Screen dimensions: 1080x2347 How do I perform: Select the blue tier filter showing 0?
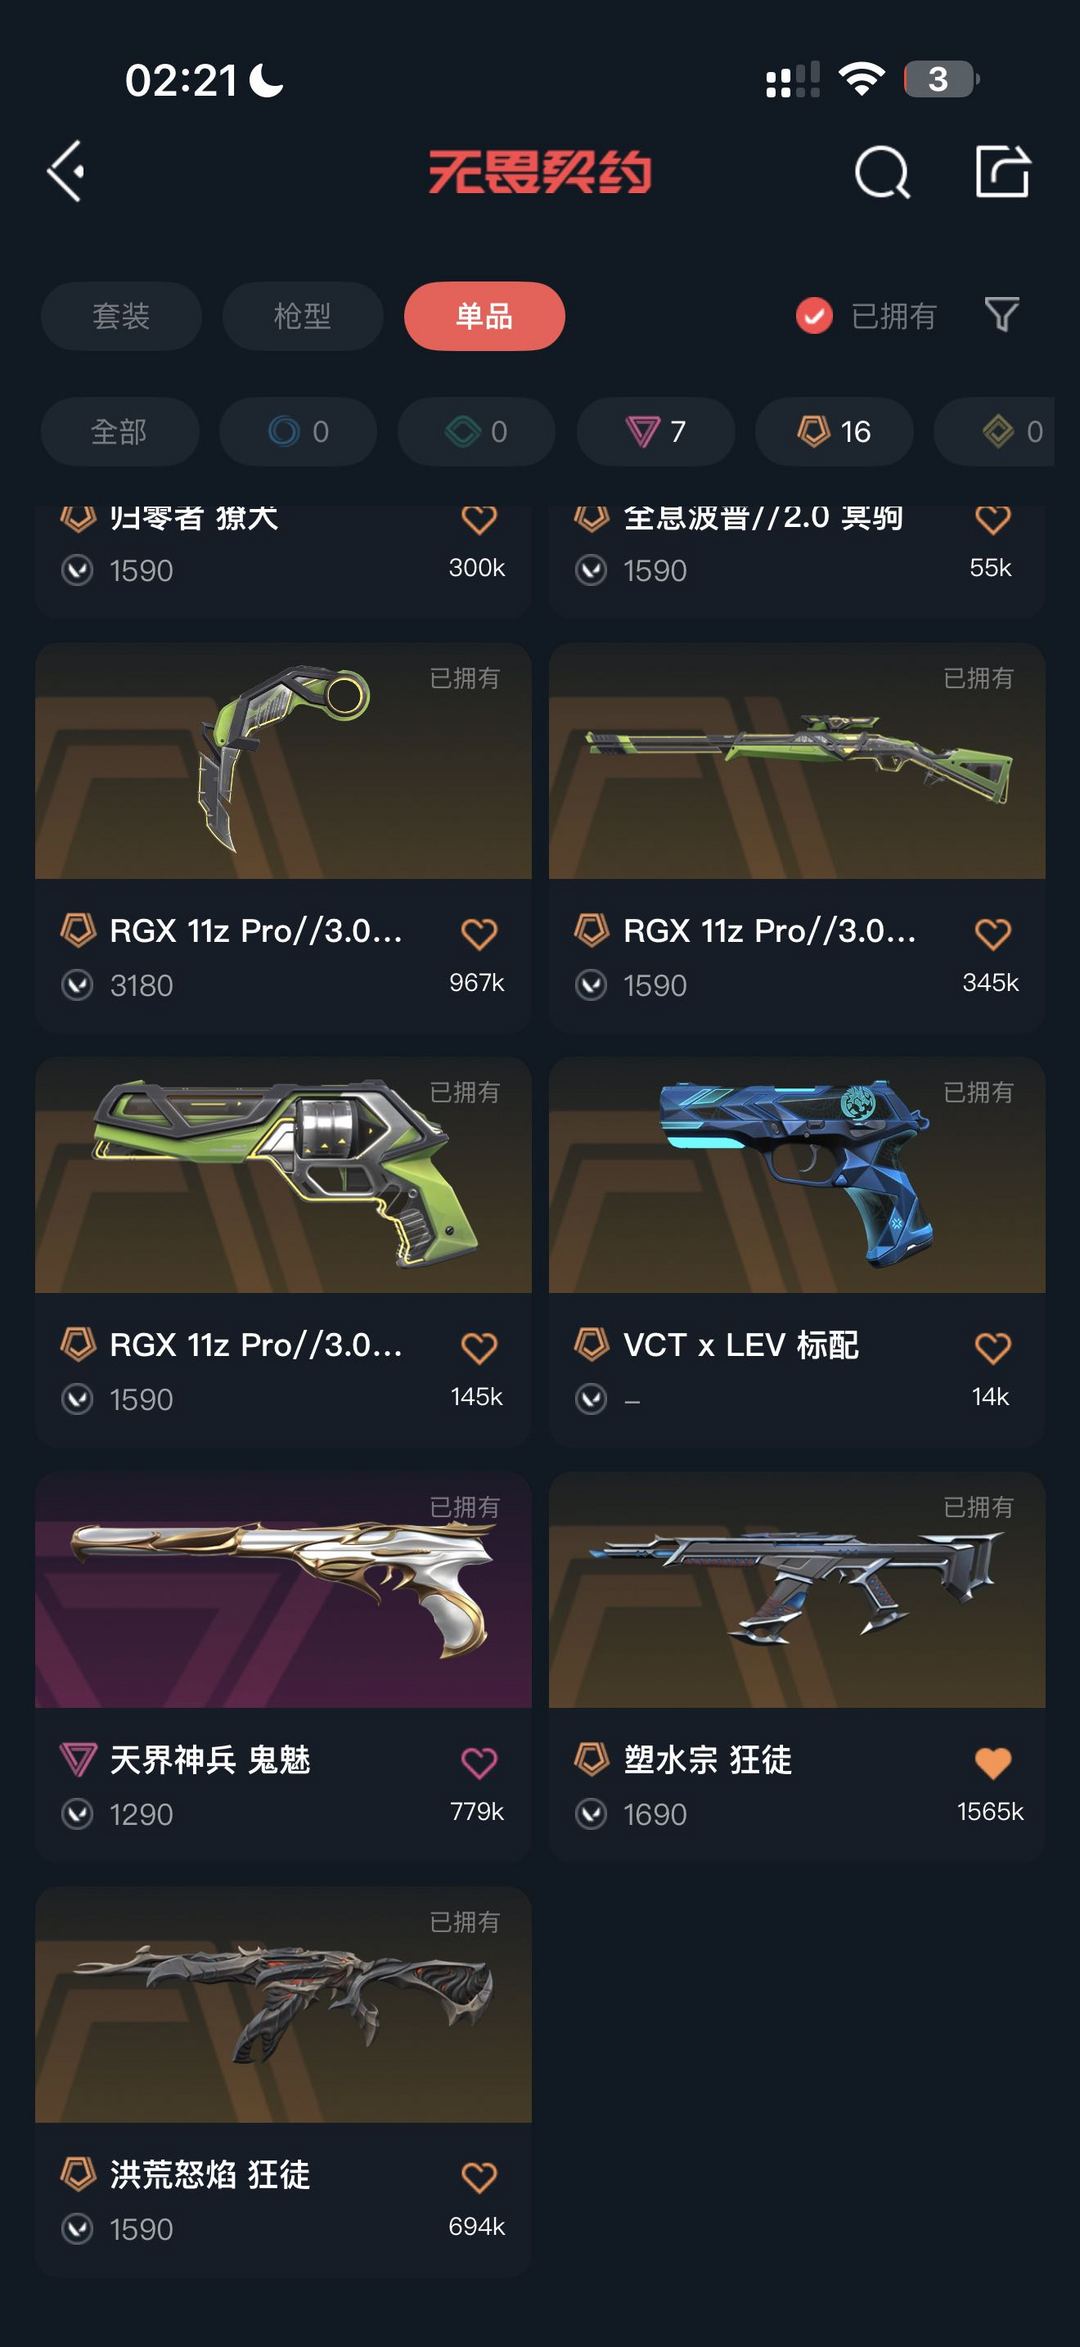[298, 431]
